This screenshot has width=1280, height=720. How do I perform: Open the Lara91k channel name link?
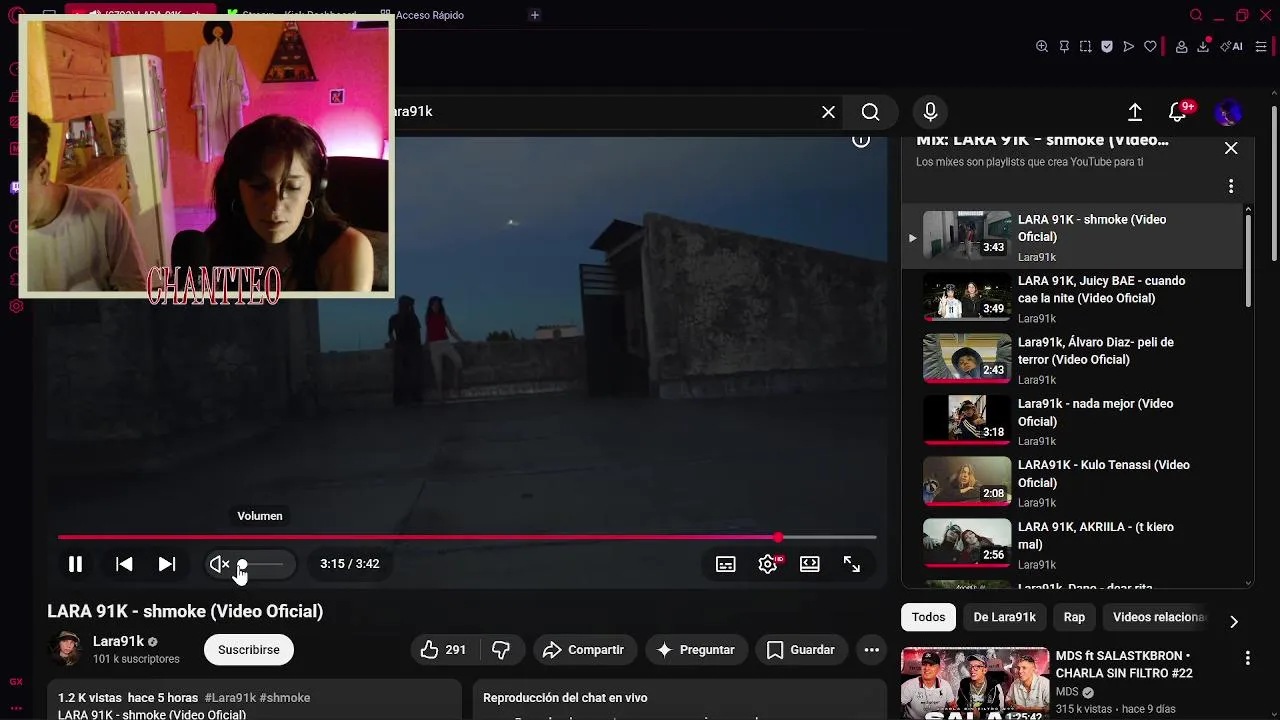118,641
